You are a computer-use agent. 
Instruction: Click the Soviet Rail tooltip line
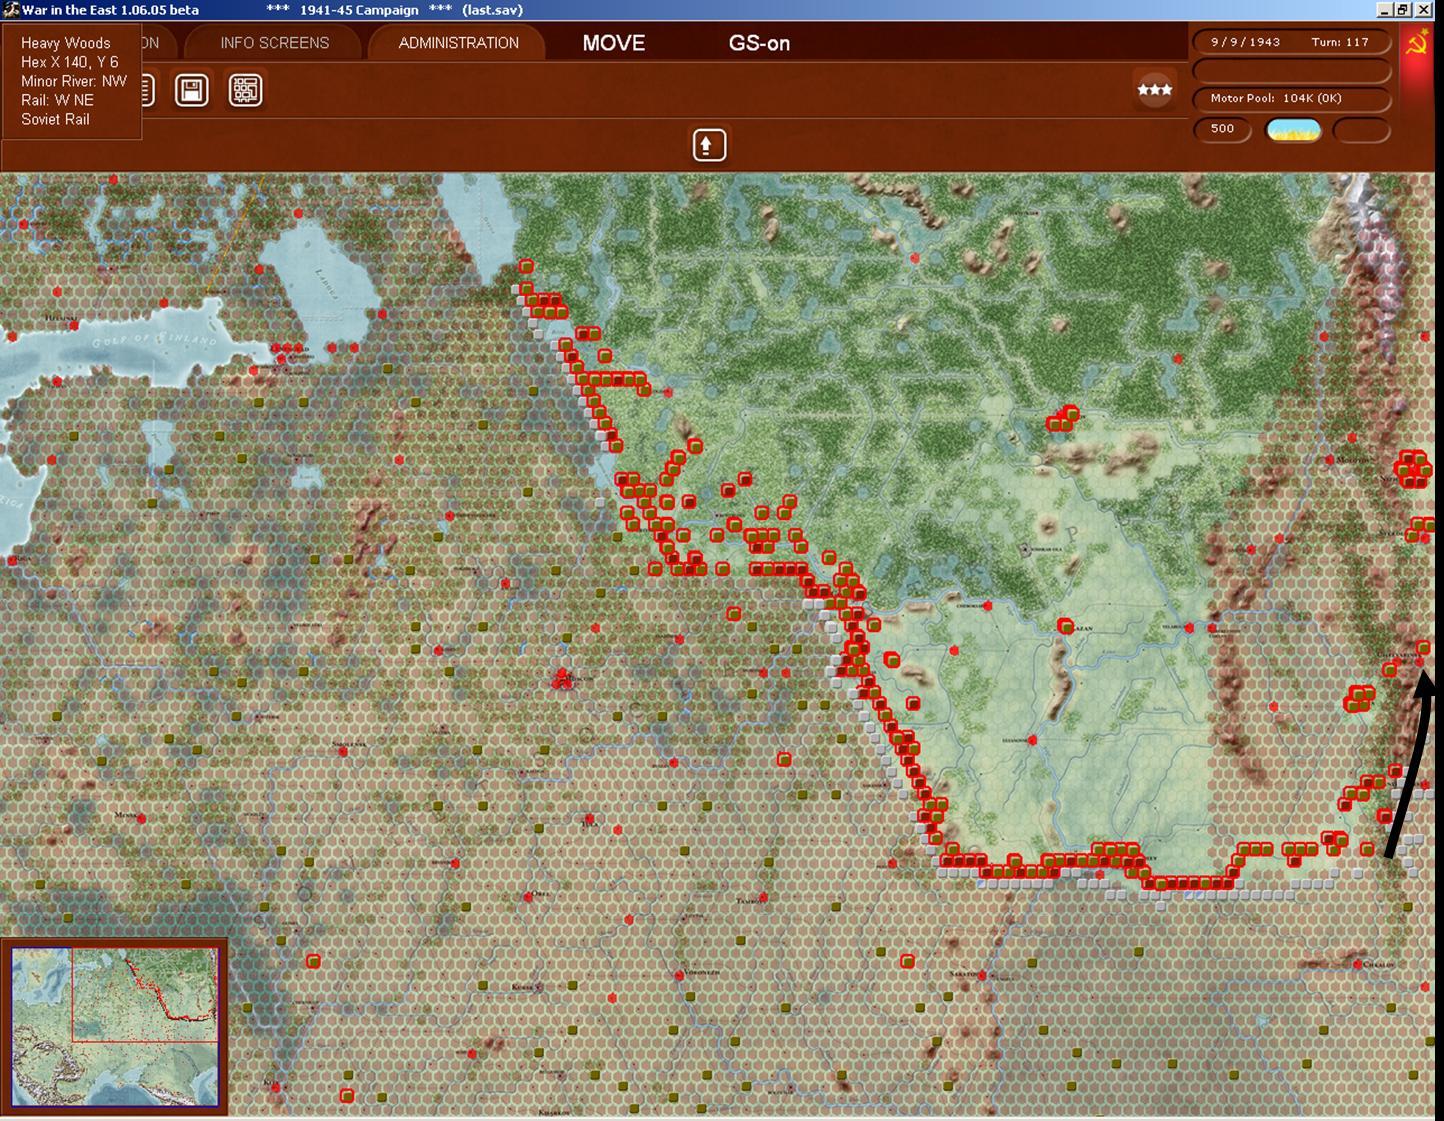pyautogui.click(x=55, y=119)
